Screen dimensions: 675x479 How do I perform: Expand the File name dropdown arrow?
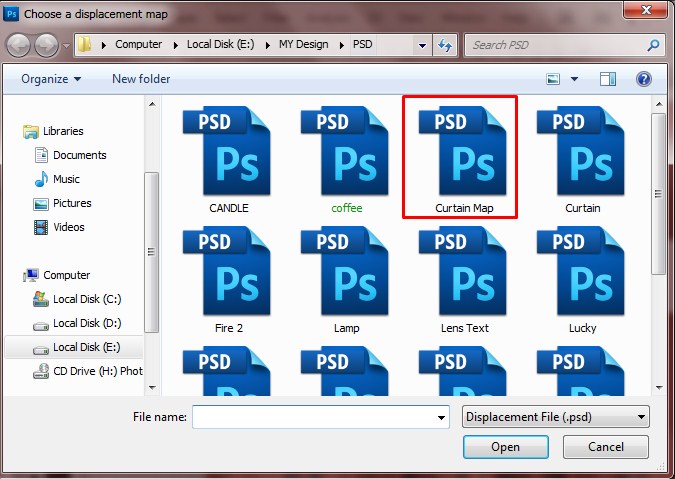pyautogui.click(x=441, y=417)
